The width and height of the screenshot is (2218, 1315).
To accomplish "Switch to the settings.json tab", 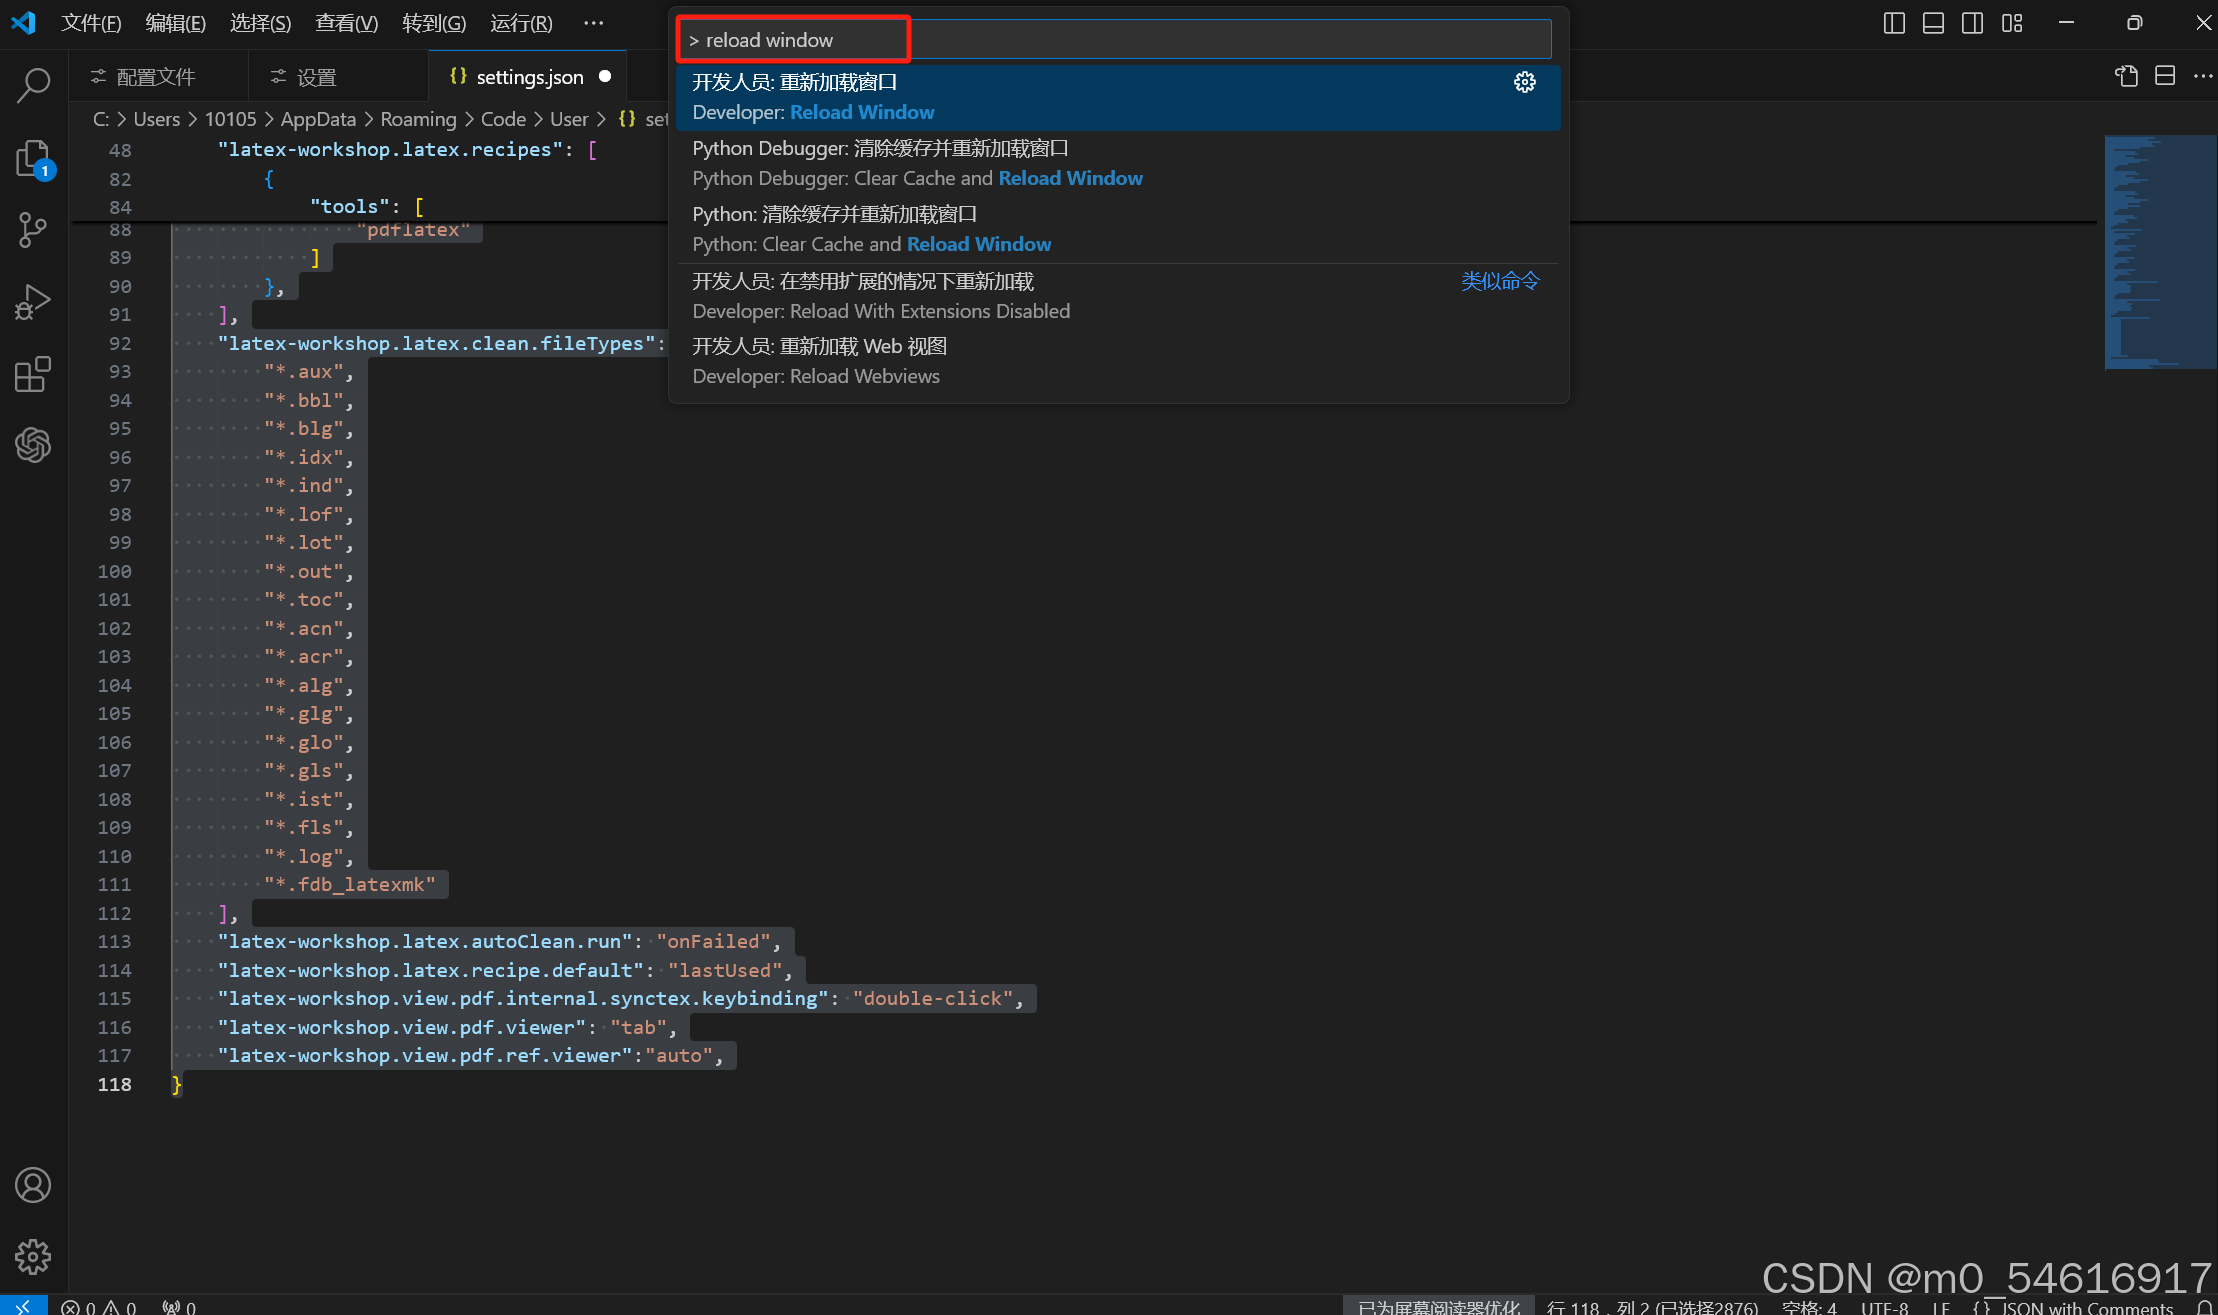I will point(527,76).
